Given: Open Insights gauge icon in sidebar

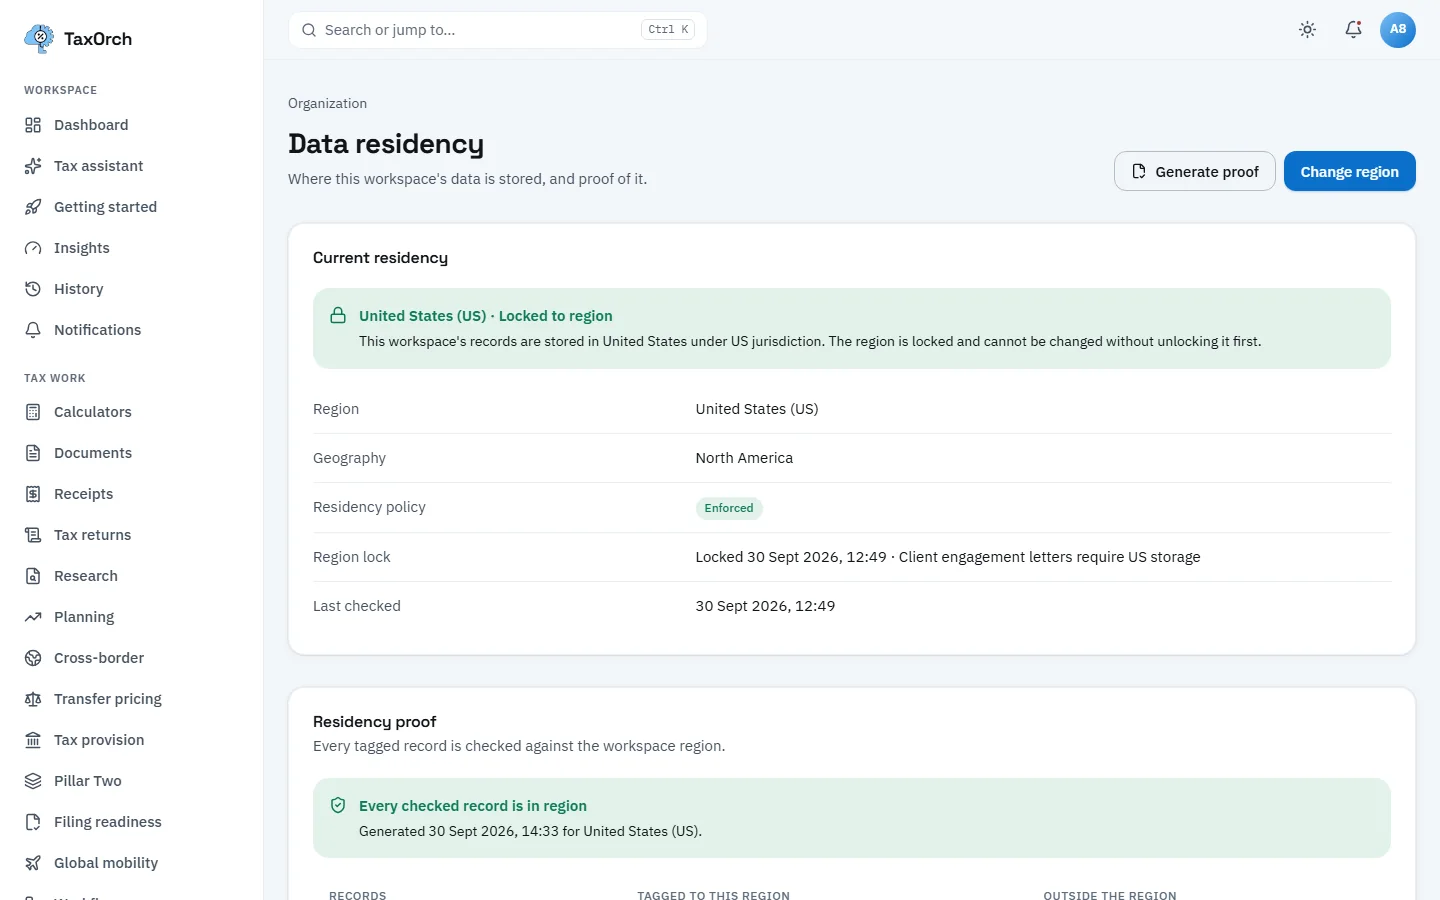Looking at the screenshot, I should [x=33, y=248].
